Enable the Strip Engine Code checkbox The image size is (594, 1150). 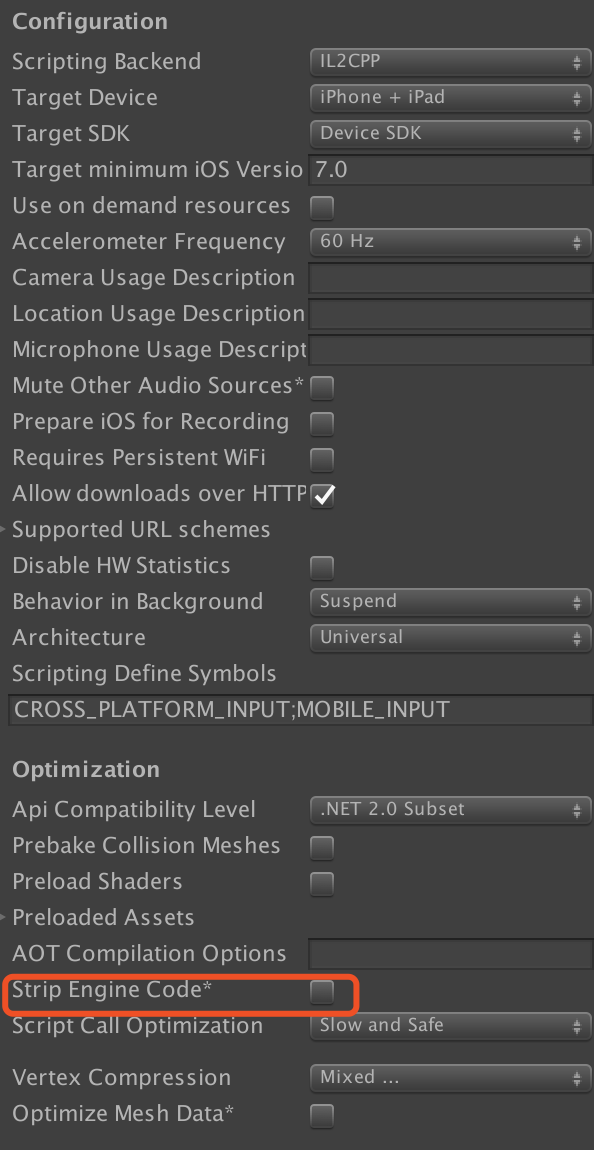(x=322, y=992)
